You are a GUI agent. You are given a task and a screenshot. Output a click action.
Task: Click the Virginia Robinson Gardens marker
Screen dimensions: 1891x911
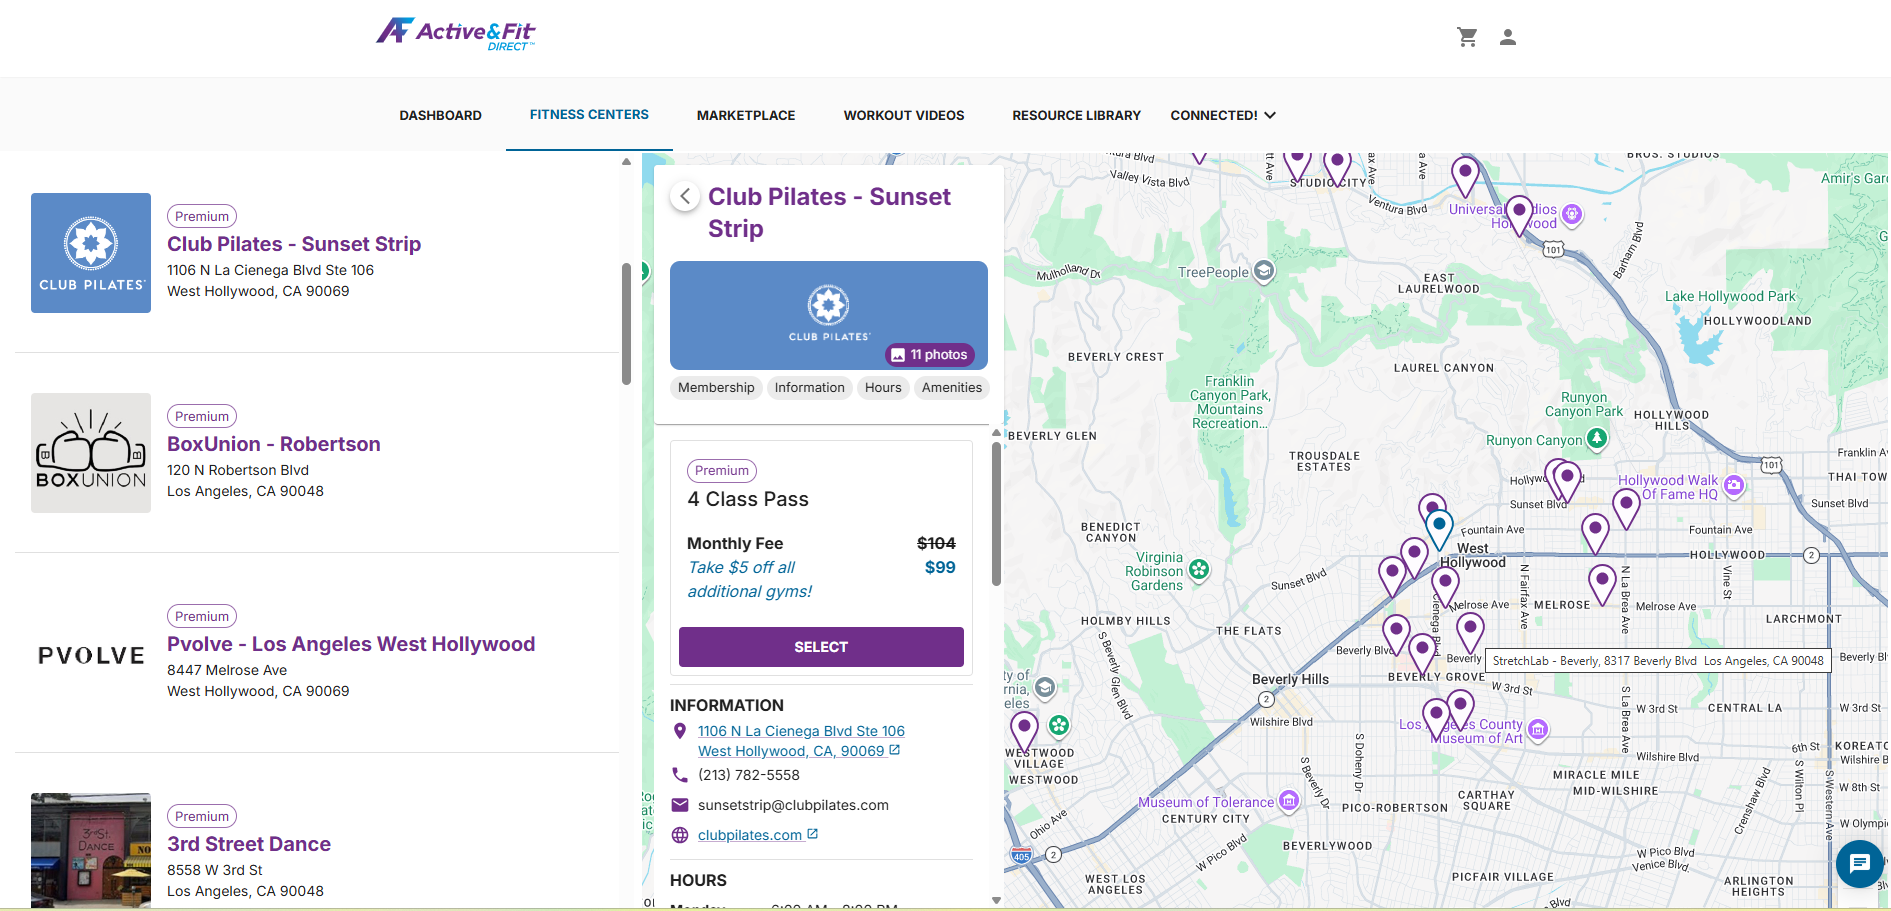(1199, 570)
